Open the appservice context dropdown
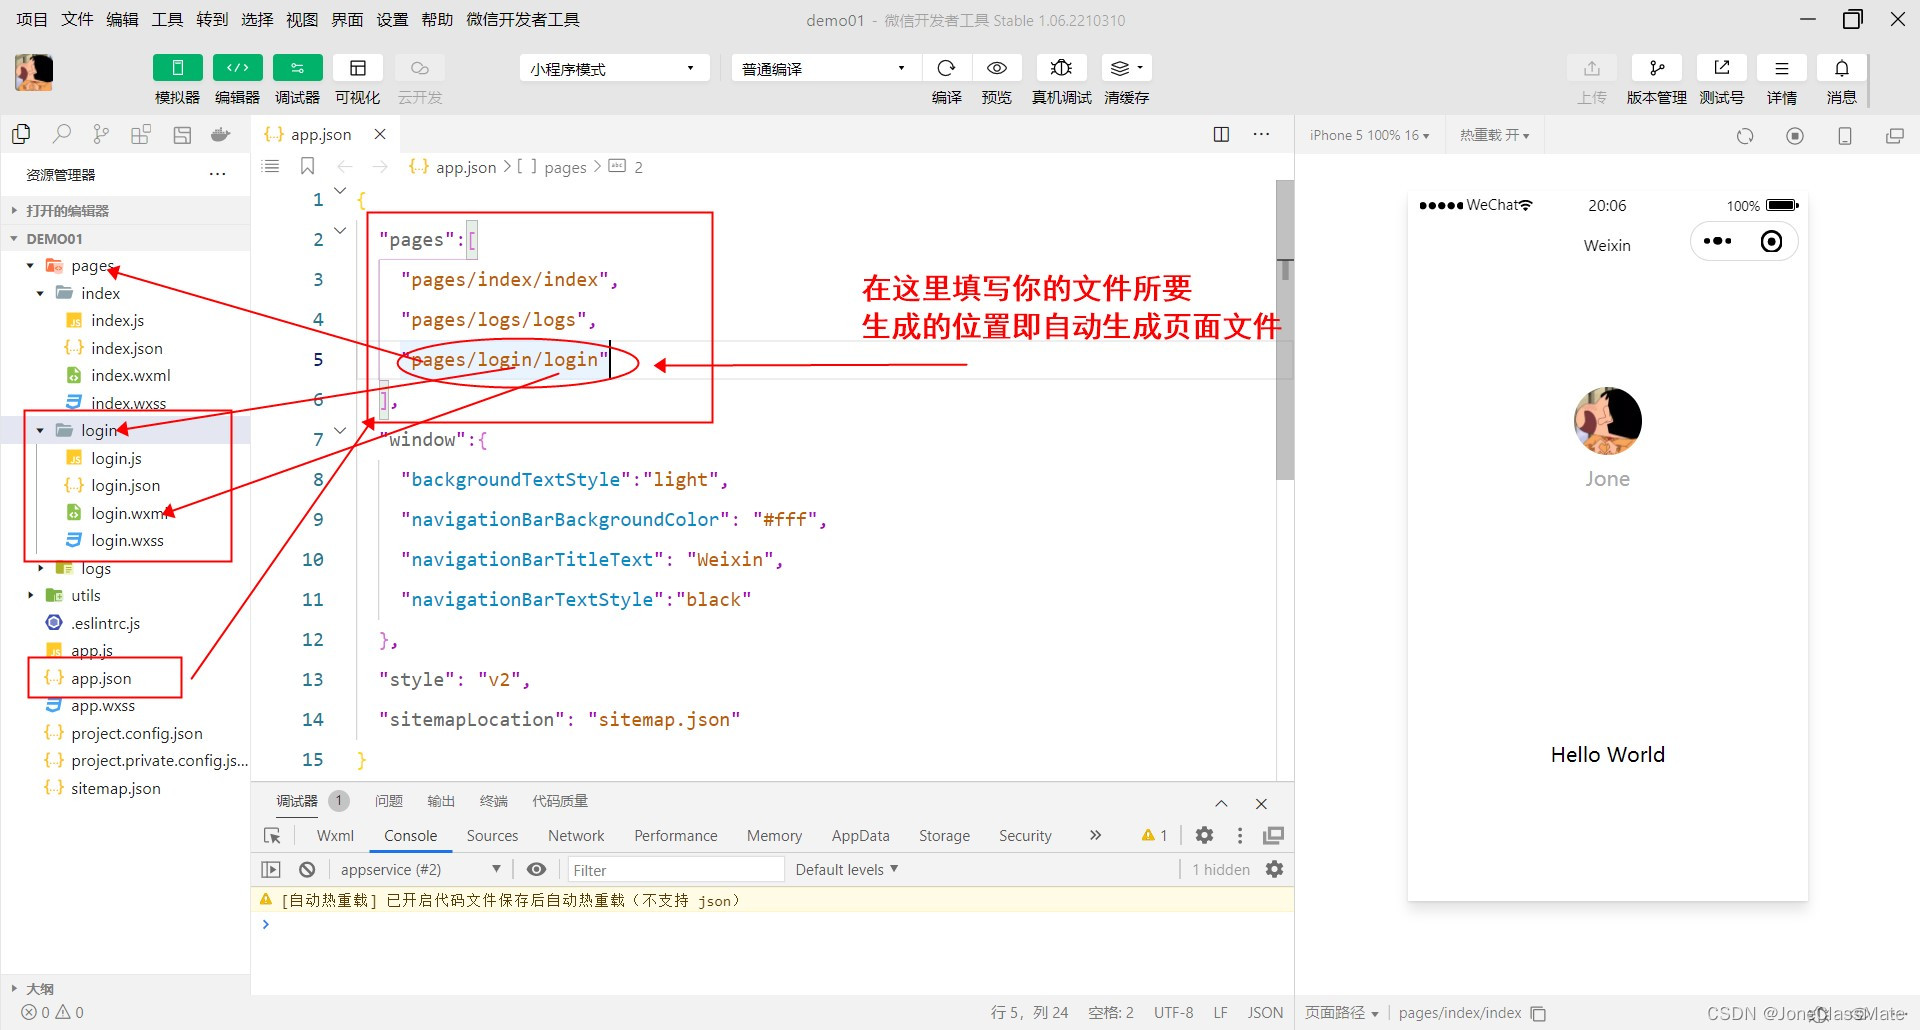 (x=420, y=869)
